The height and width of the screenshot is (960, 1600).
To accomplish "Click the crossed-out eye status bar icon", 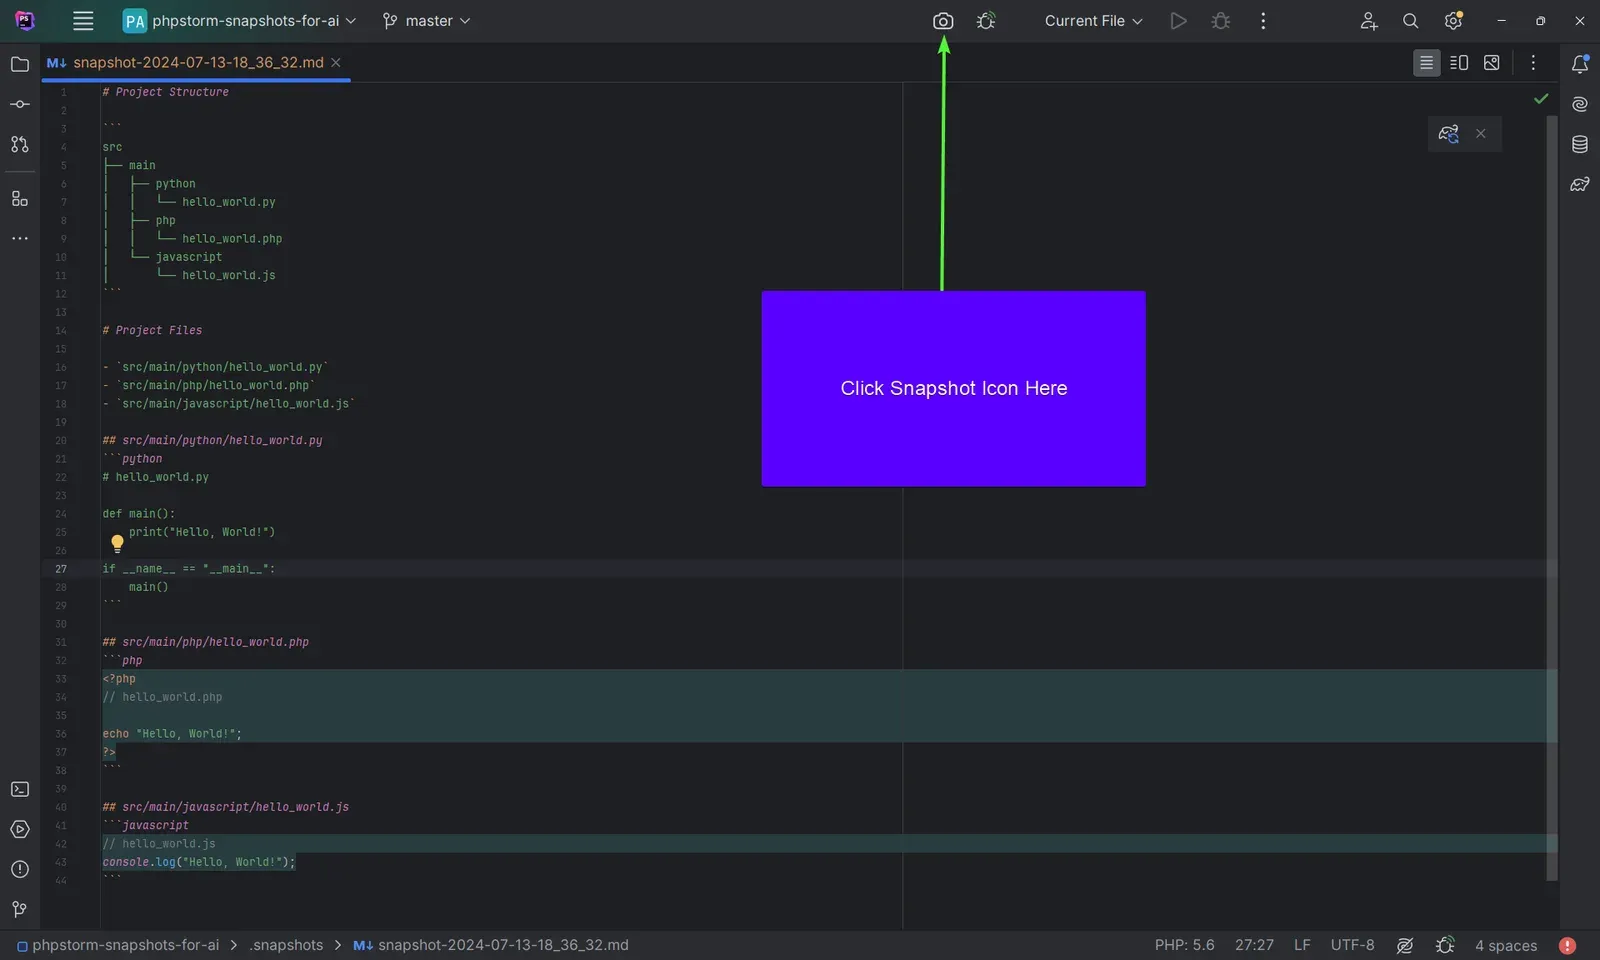I will [1405, 946].
